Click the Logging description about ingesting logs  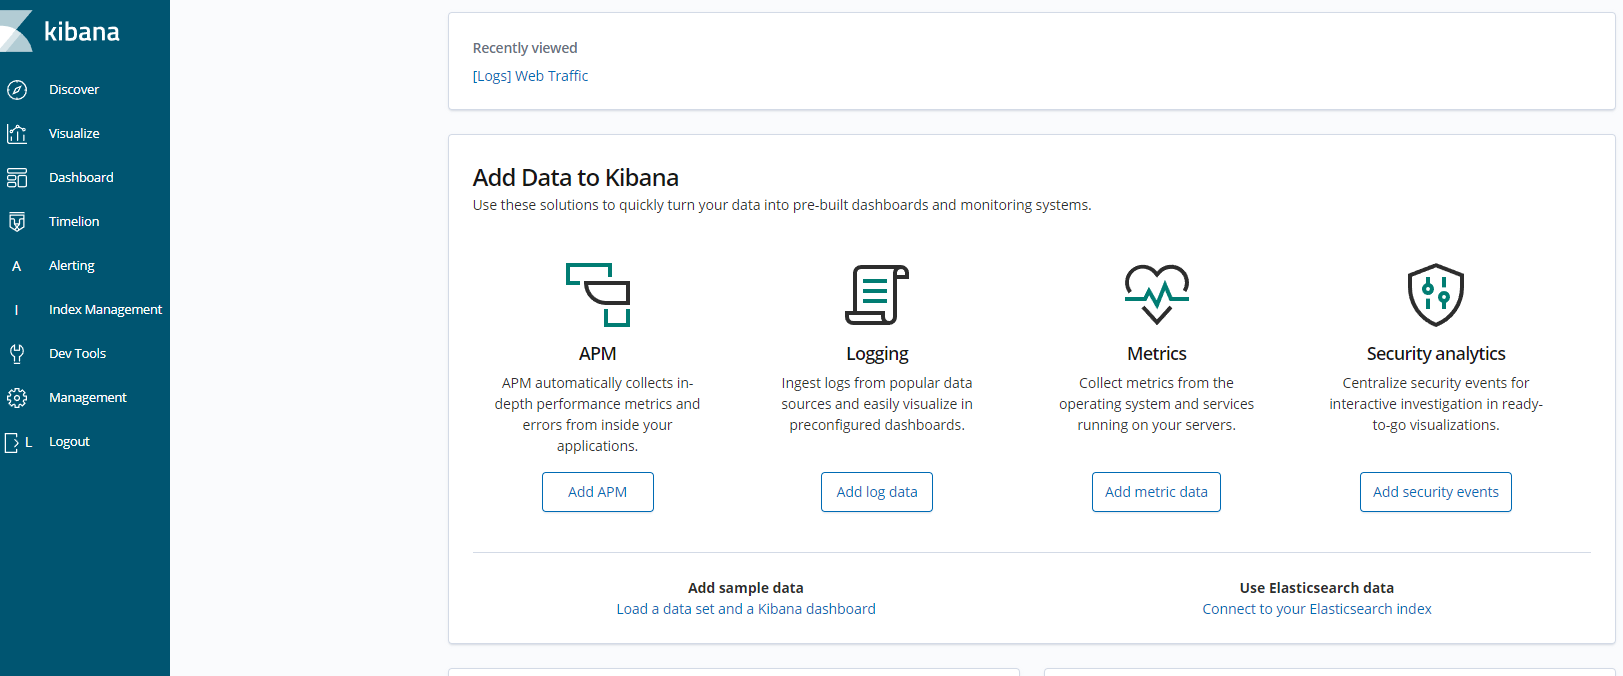point(877,404)
